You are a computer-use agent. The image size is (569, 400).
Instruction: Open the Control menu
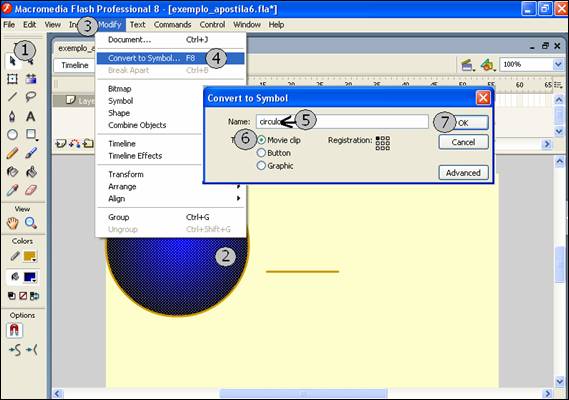[212, 25]
